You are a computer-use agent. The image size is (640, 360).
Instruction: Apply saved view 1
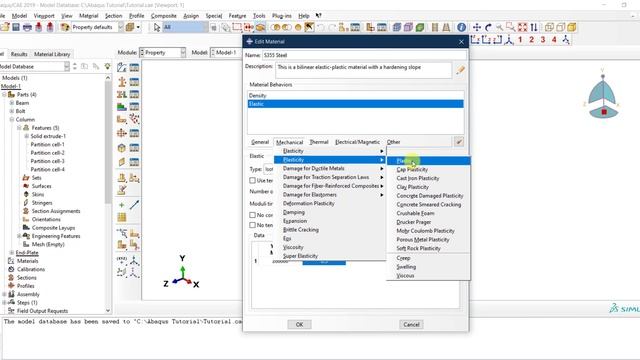tap(520, 40)
